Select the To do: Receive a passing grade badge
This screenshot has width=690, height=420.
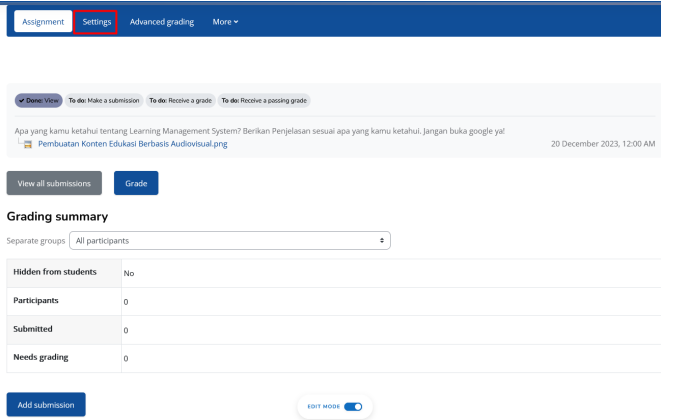263,100
